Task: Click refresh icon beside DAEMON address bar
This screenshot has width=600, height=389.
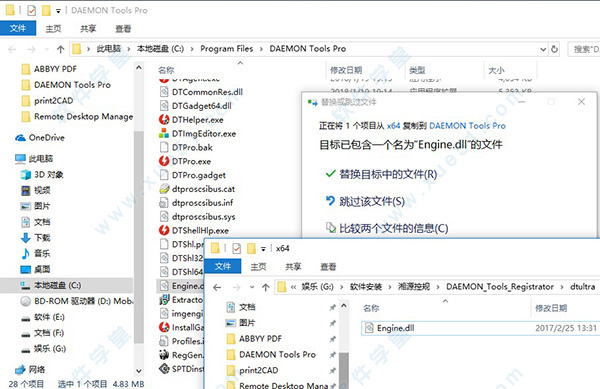Action: (x=554, y=49)
